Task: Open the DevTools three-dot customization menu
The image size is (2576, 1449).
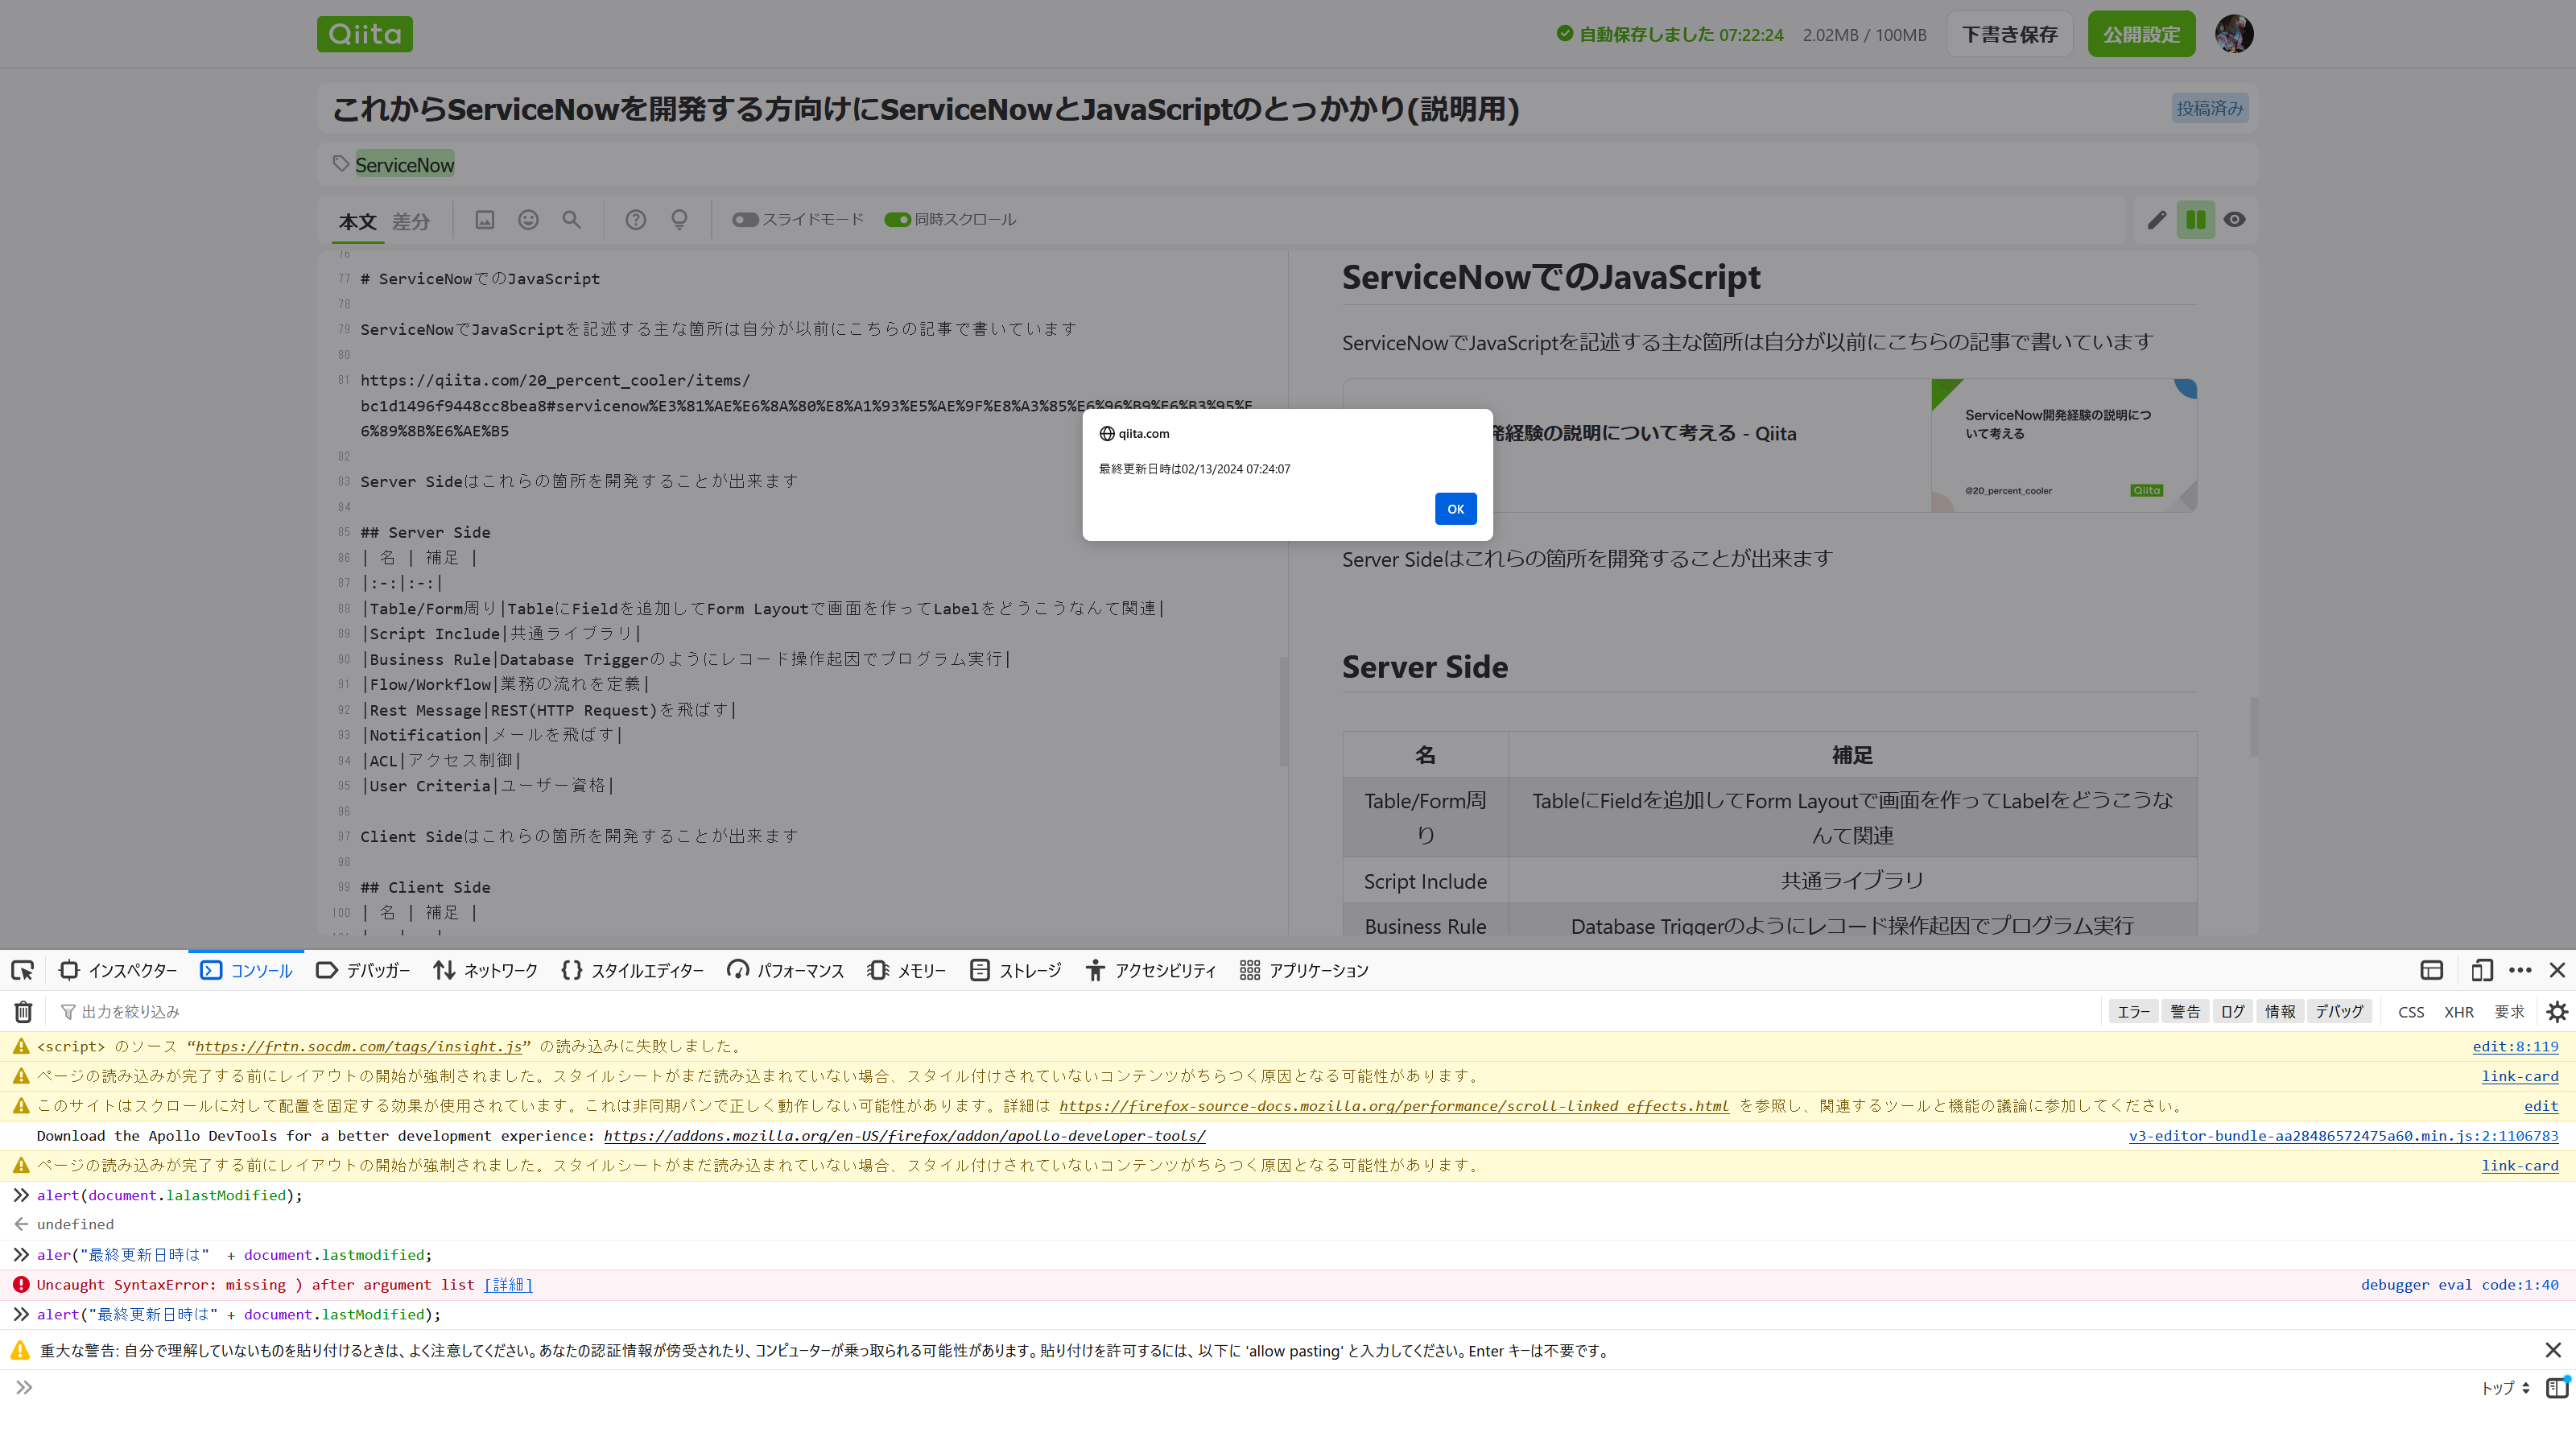Action: tap(2521, 969)
